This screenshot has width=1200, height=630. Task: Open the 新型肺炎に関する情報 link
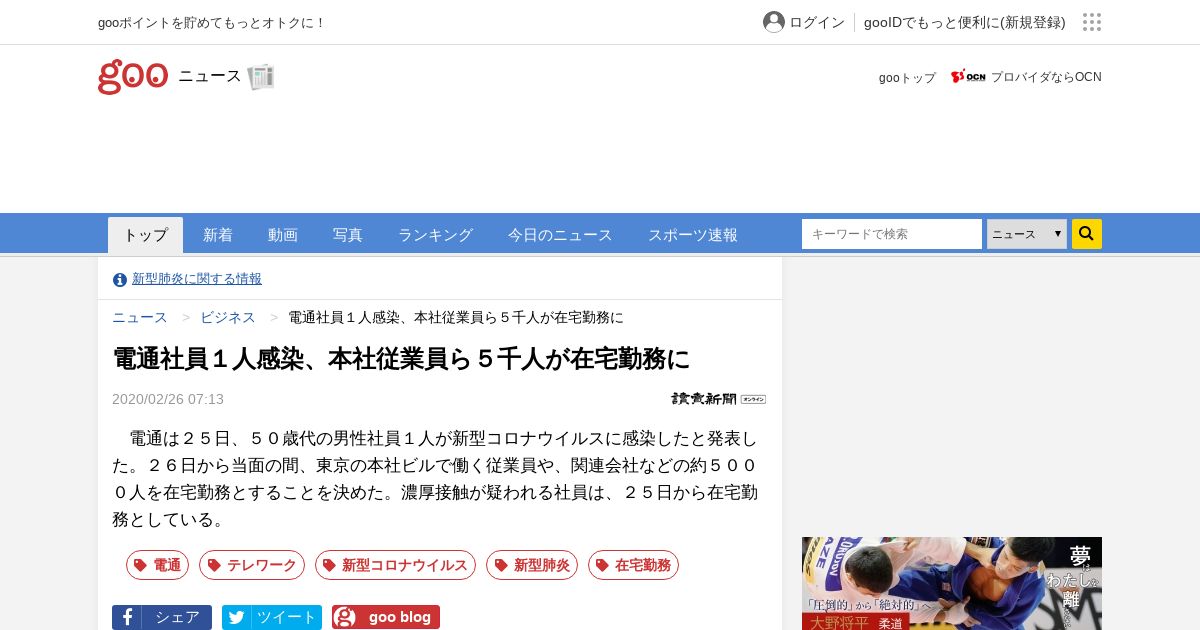(197, 279)
